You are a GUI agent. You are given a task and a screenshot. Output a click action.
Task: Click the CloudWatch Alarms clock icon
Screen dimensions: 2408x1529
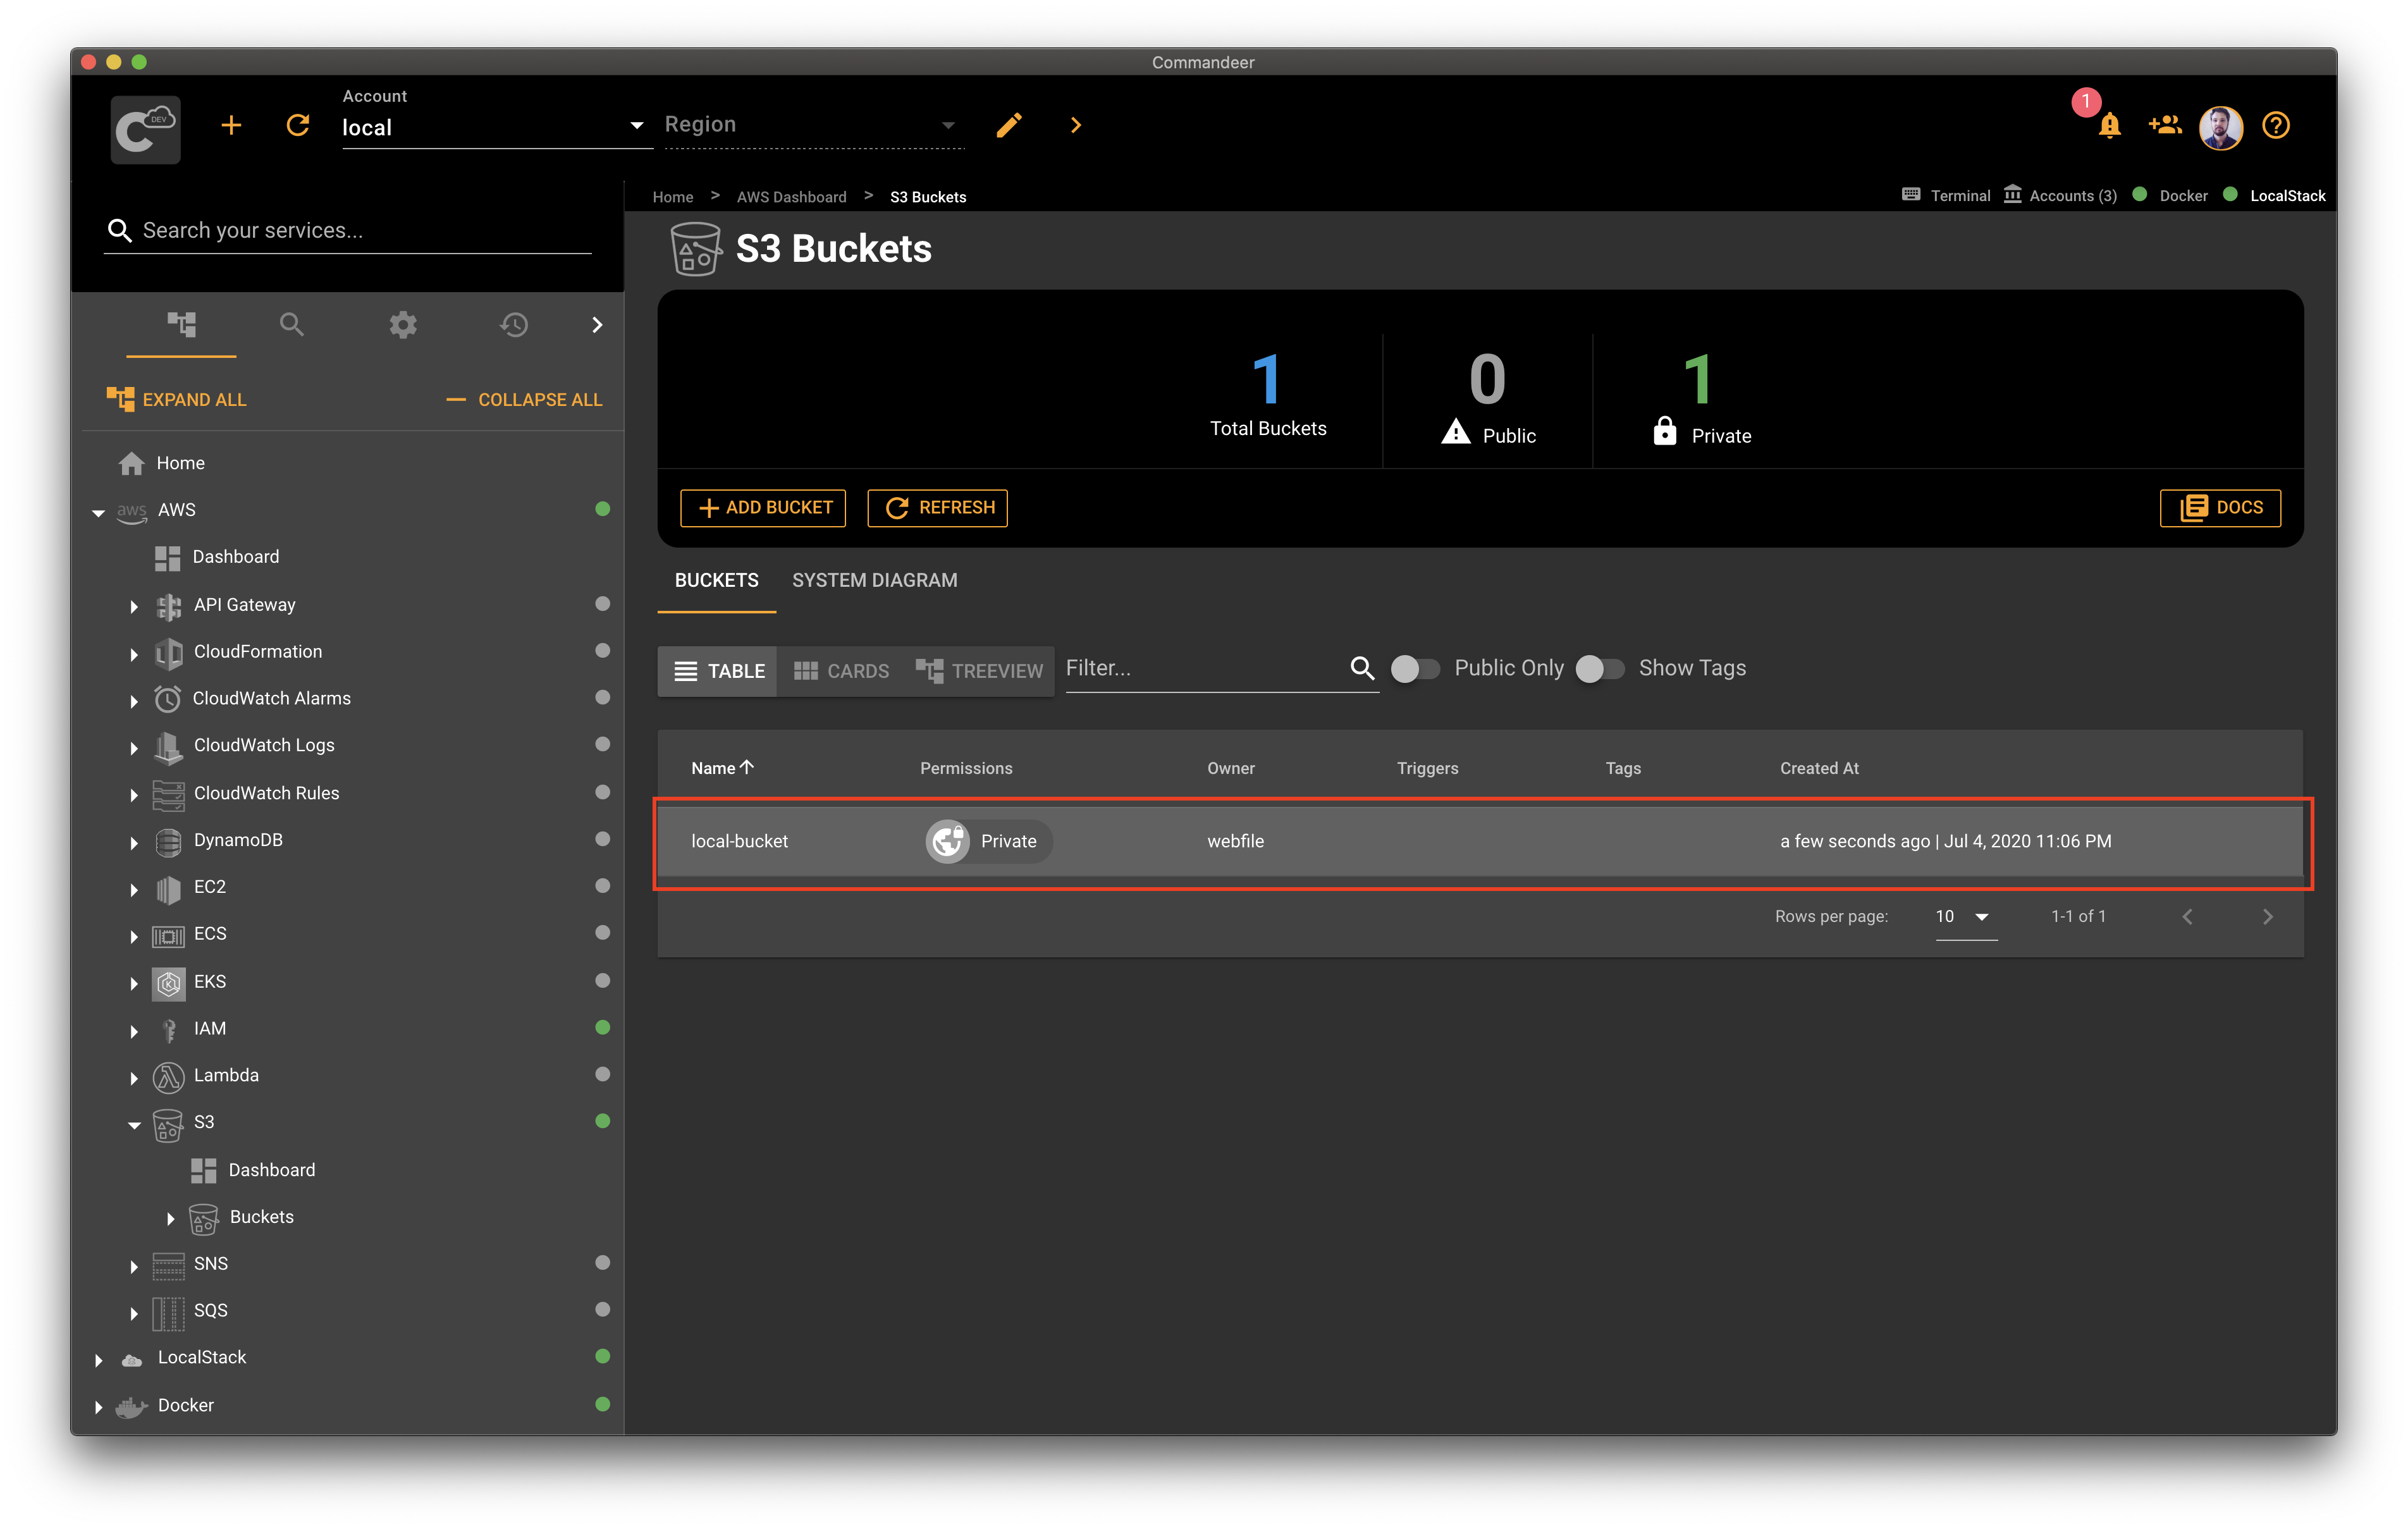[168, 699]
